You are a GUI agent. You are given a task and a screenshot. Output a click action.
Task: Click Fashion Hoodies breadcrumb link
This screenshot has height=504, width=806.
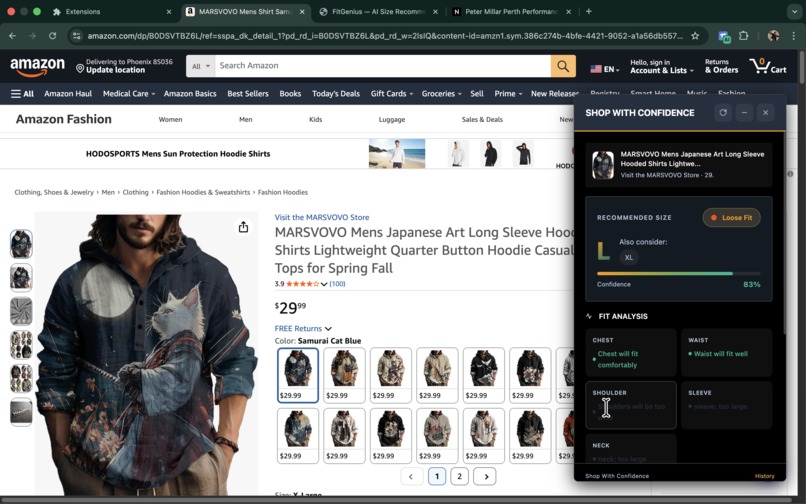pos(283,192)
